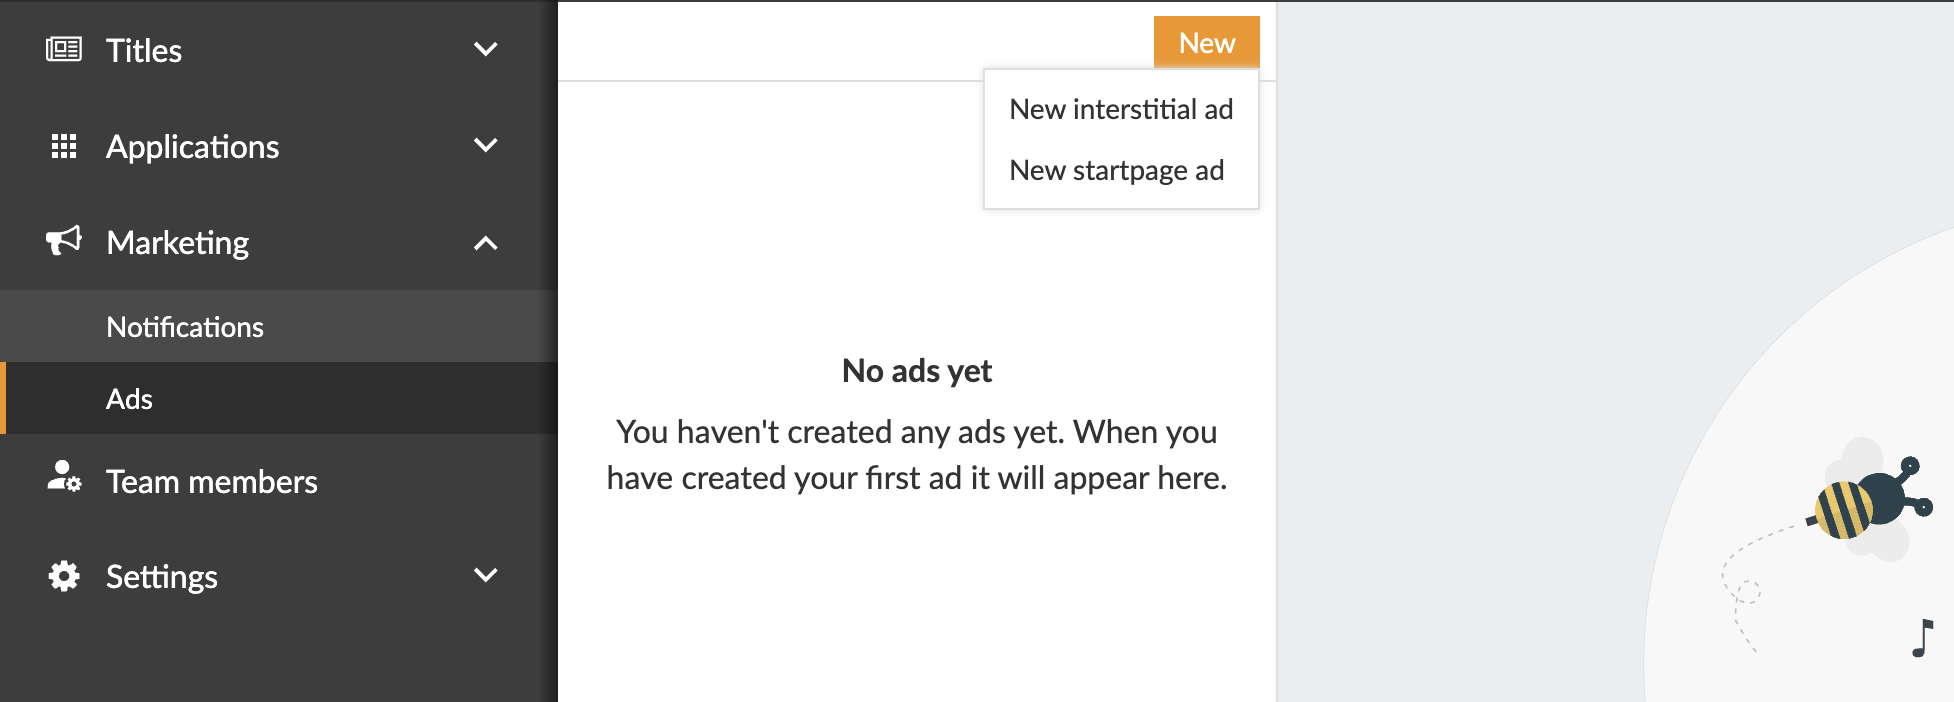Expand the Applications chevron arrow
Viewport: 1954px width, 702px height.
(x=486, y=146)
